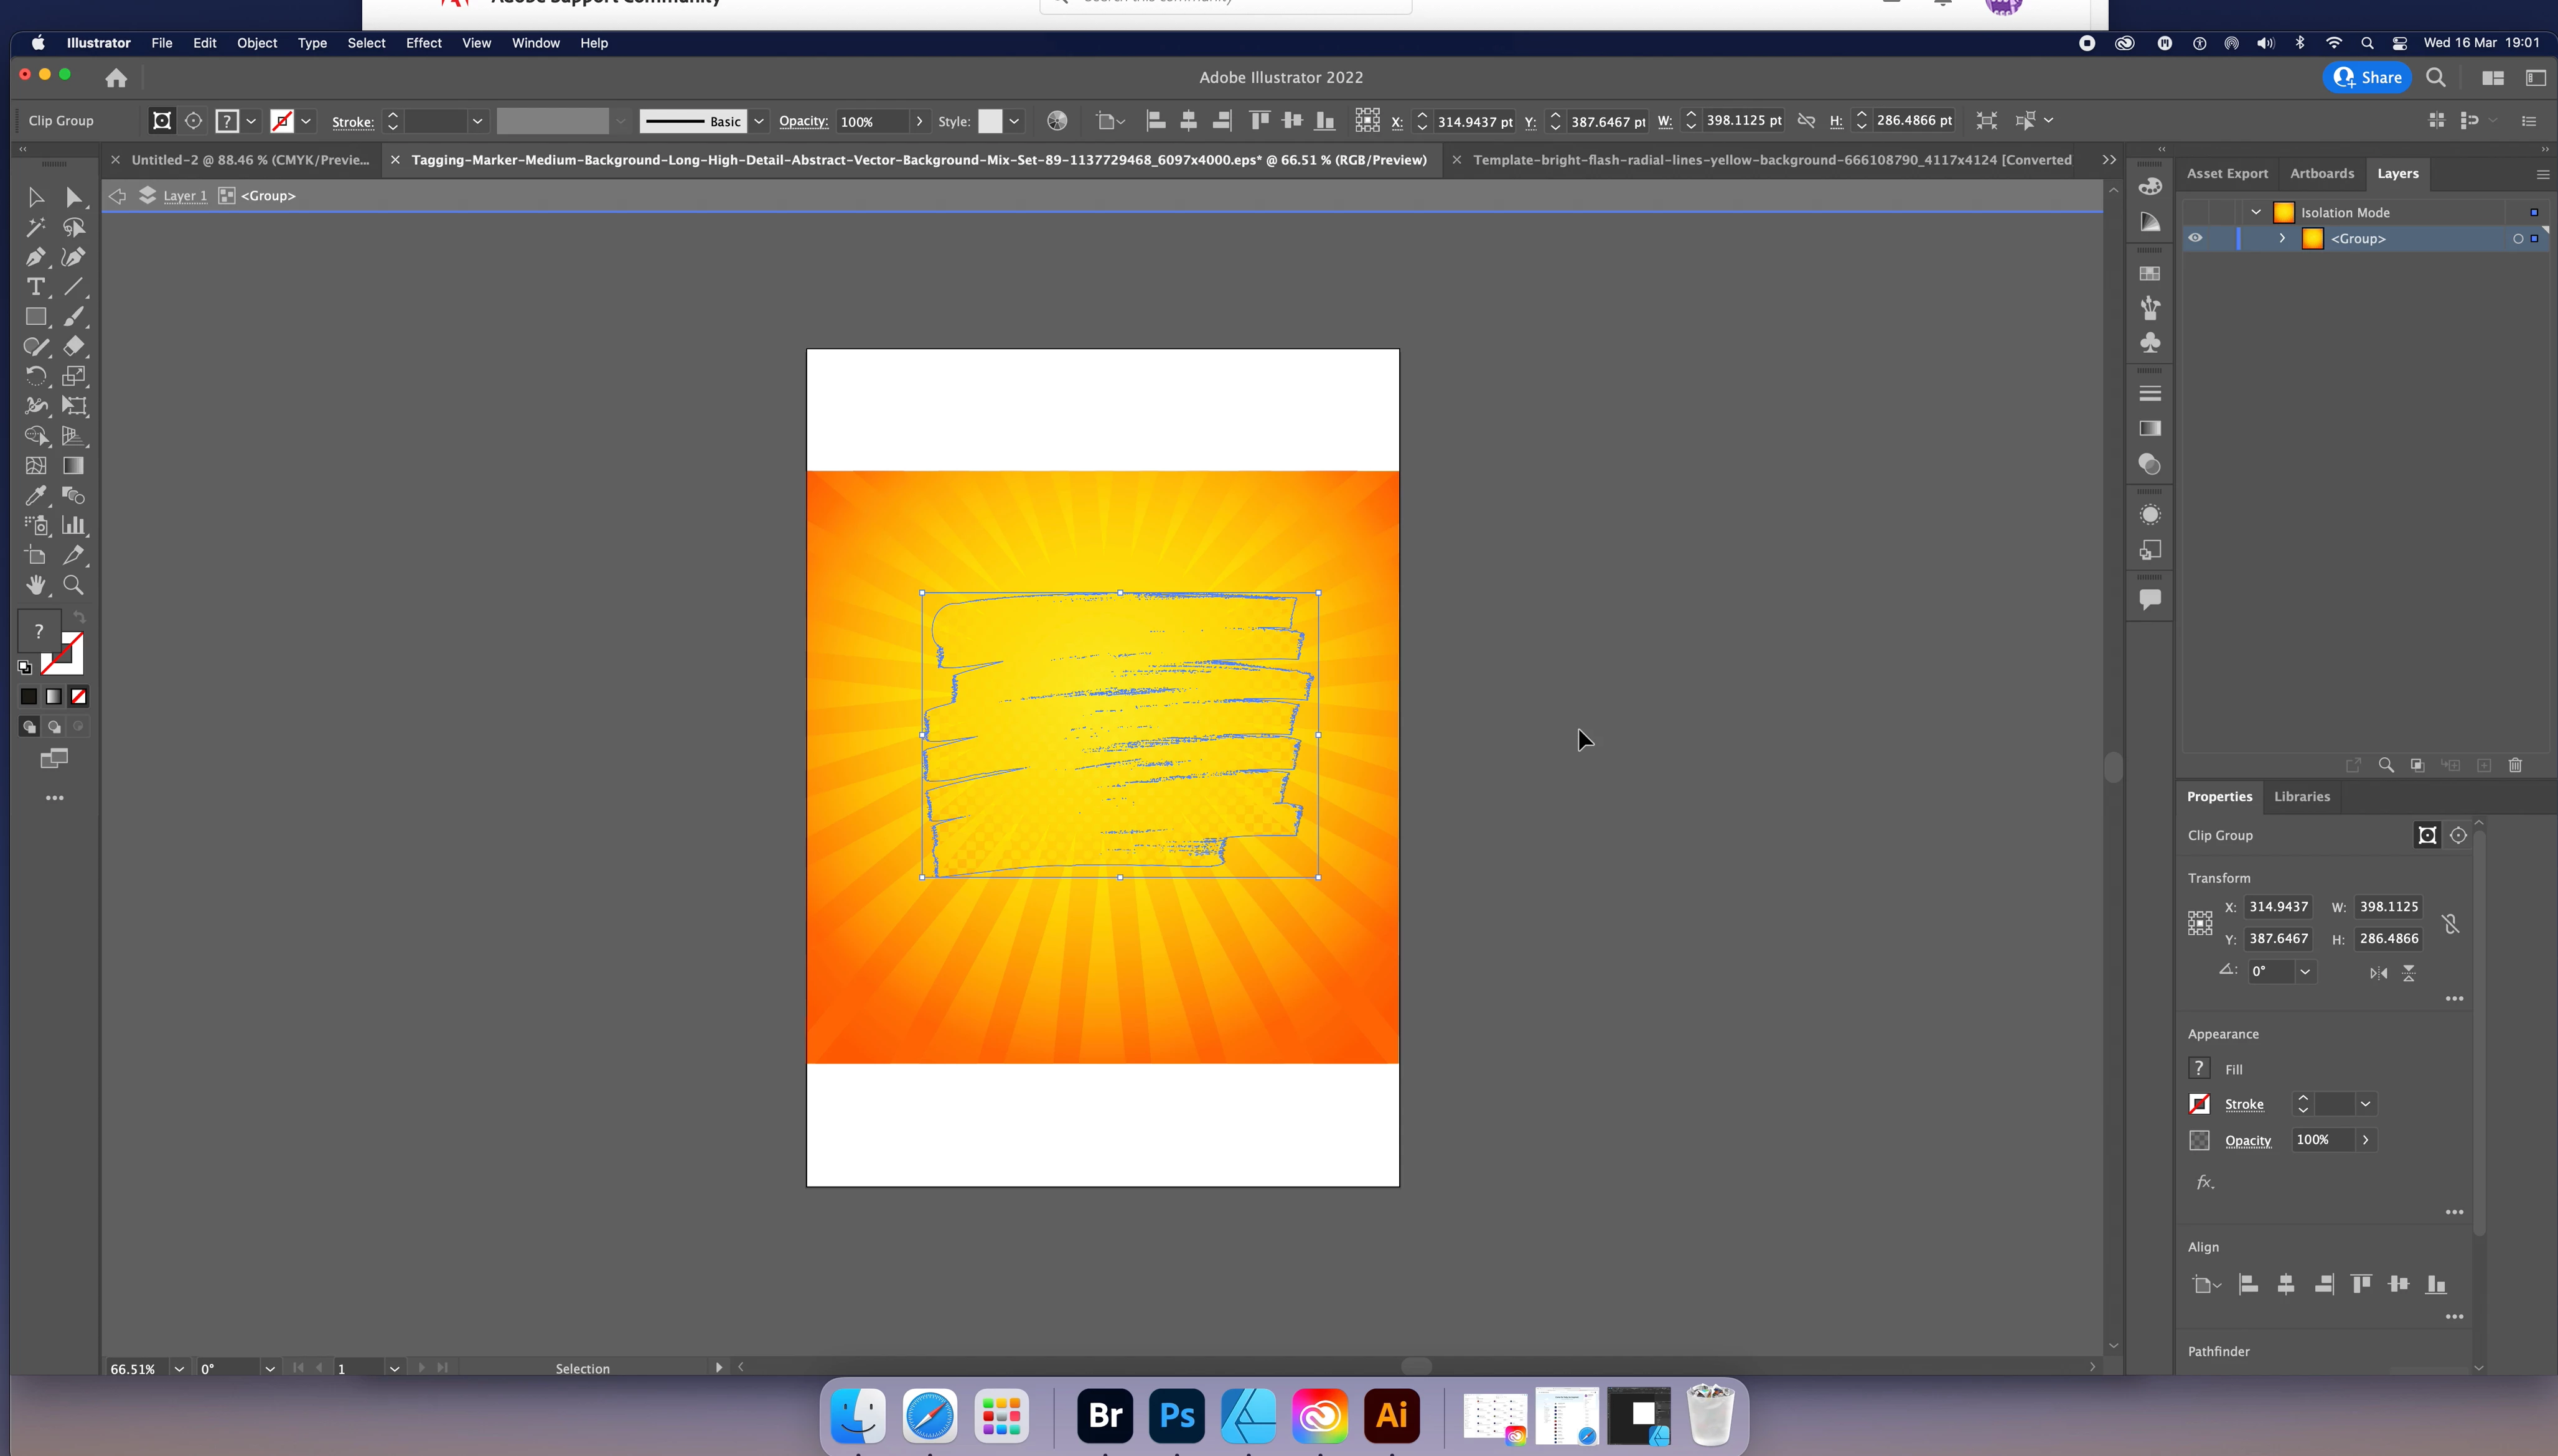Open the rotation angle dropdown in Transform
Image resolution: width=2558 pixels, height=1456 pixels.
2305,971
